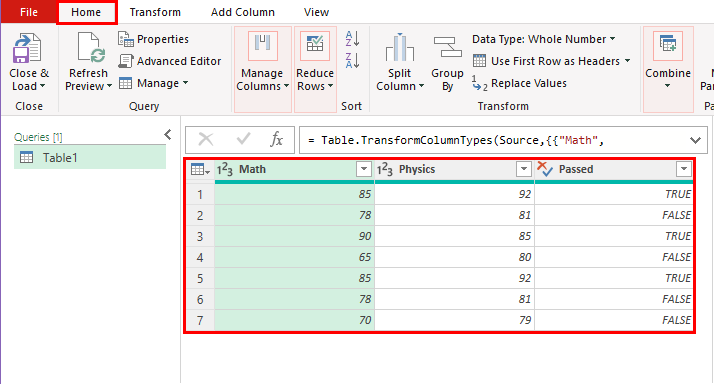The height and width of the screenshot is (384, 714).
Task: Select row number 7
Action: pyautogui.click(x=200, y=320)
